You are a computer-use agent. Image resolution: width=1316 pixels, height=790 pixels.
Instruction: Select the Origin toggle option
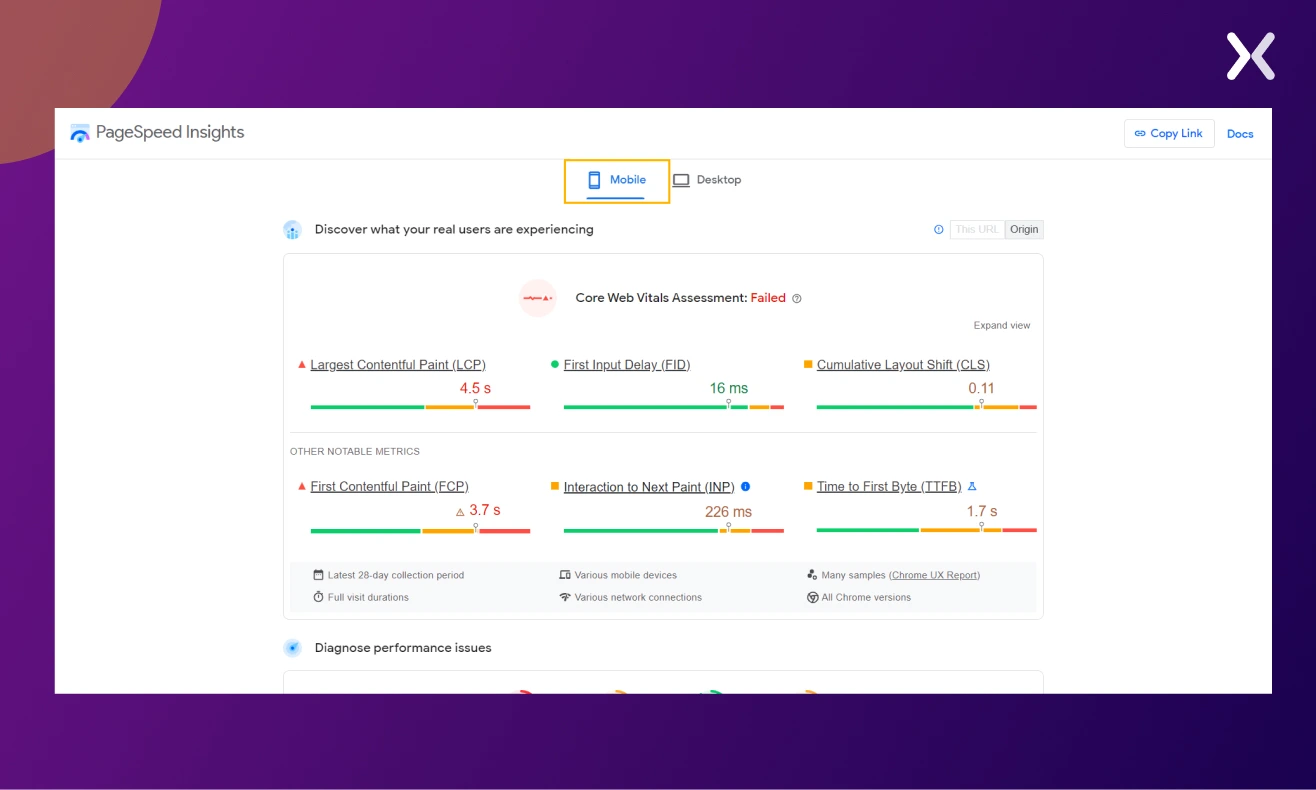point(1024,229)
